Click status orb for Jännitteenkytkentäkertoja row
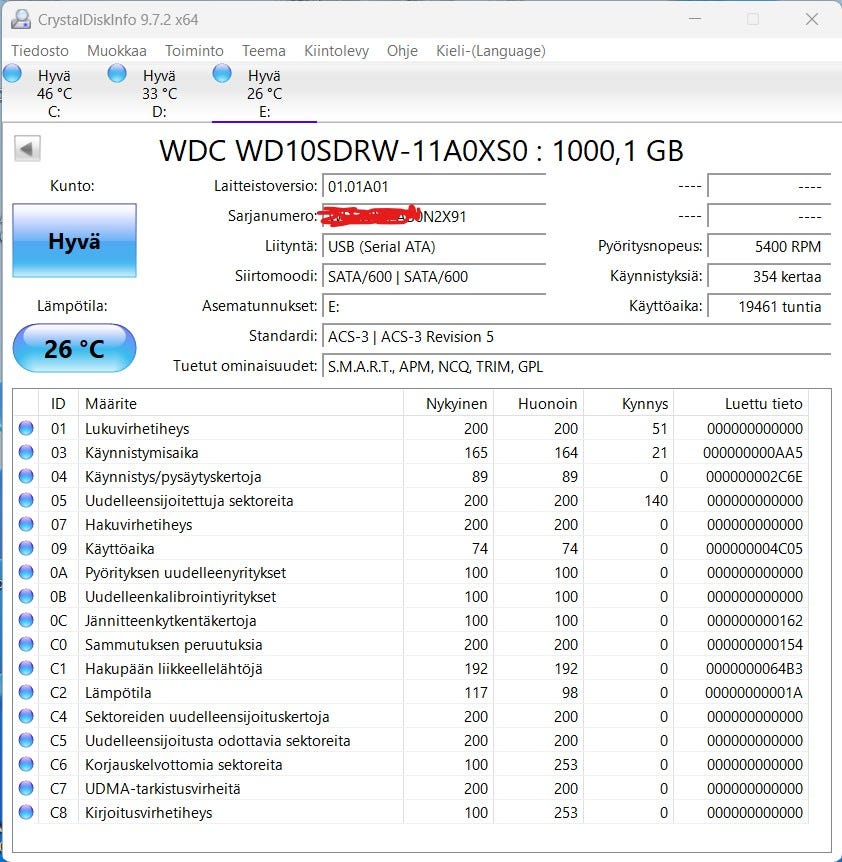The height and width of the screenshot is (862, 842). pyautogui.click(x=26, y=620)
